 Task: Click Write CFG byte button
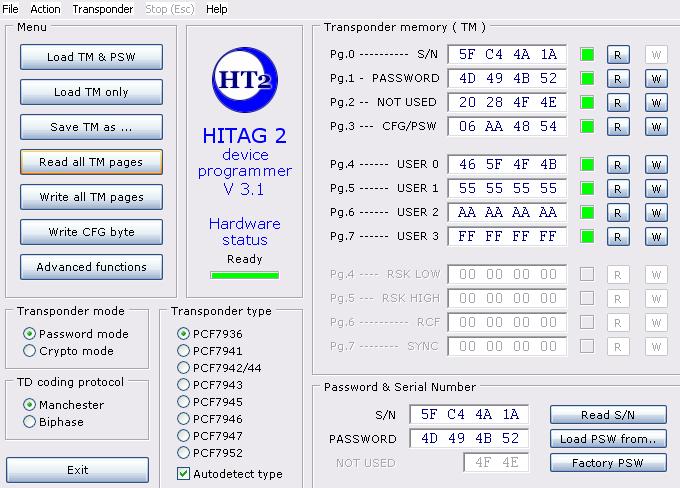(x=91, y=232)
